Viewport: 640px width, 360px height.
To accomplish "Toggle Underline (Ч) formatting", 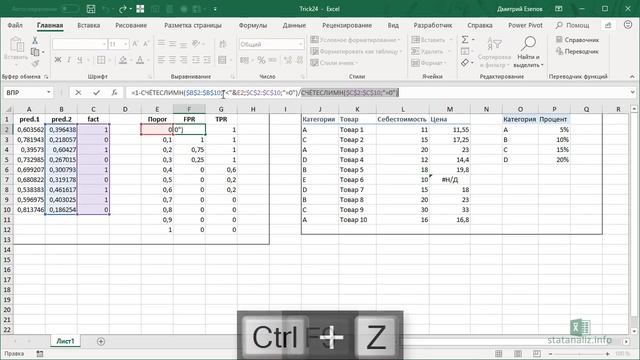I will 80,60.
